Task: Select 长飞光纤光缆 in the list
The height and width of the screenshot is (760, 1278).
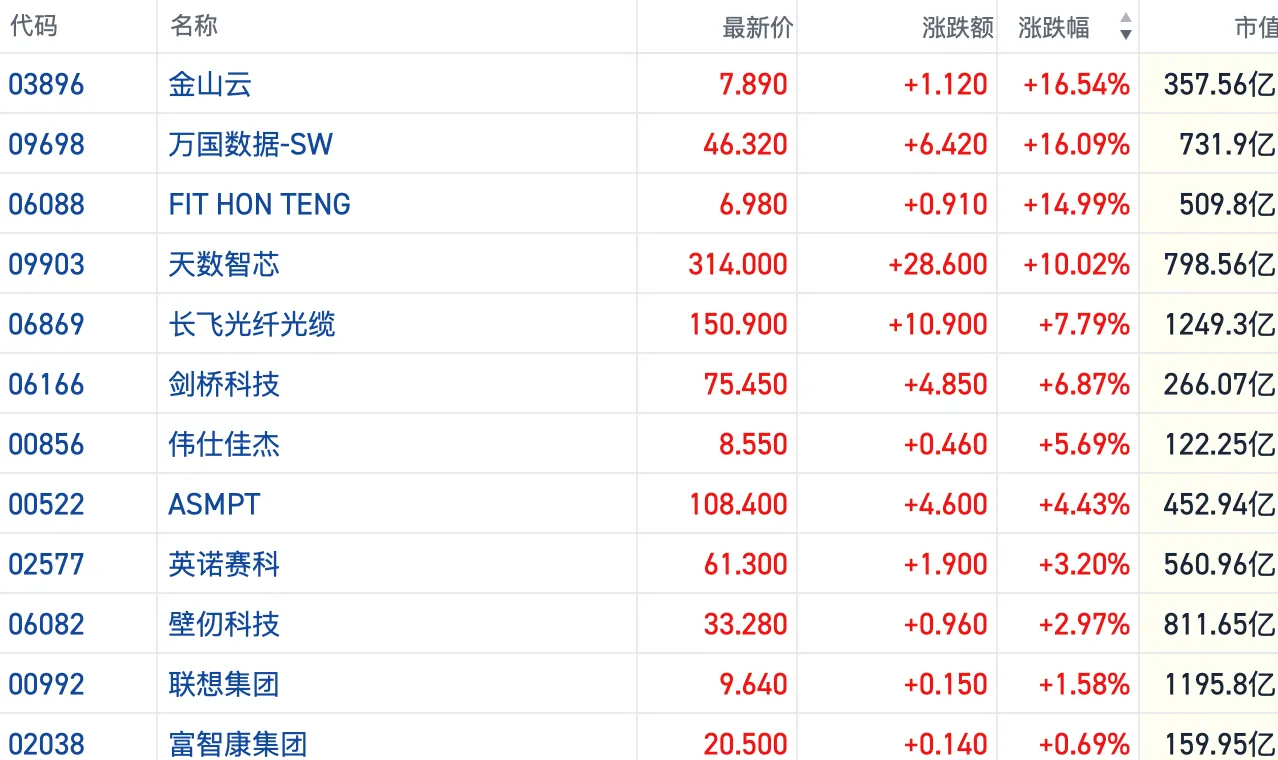Action: coord(252,324)
